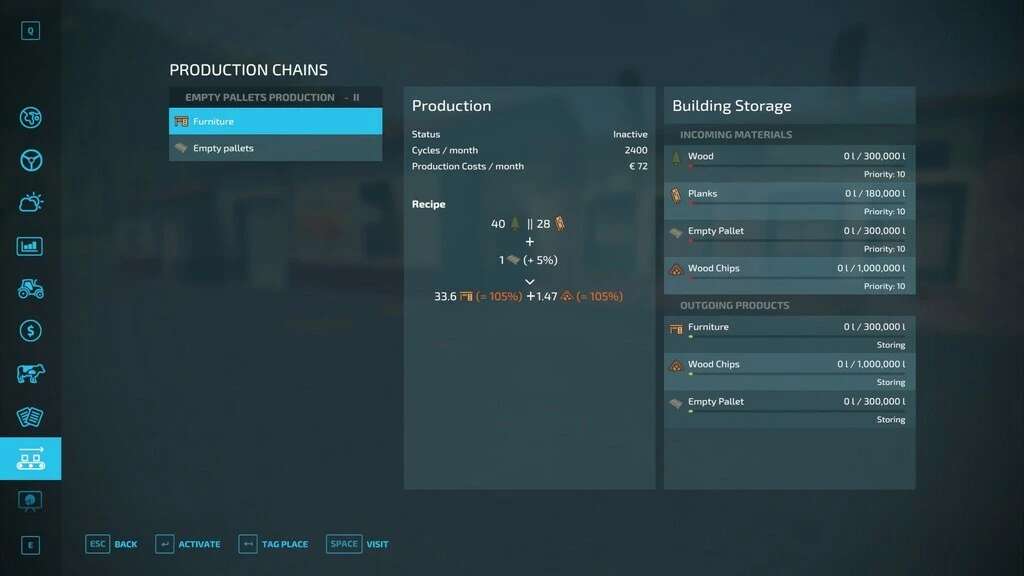This screenshot has height=576, width=1024.
Task: Select the Furniture production chain
Action: tap(275, 121)
